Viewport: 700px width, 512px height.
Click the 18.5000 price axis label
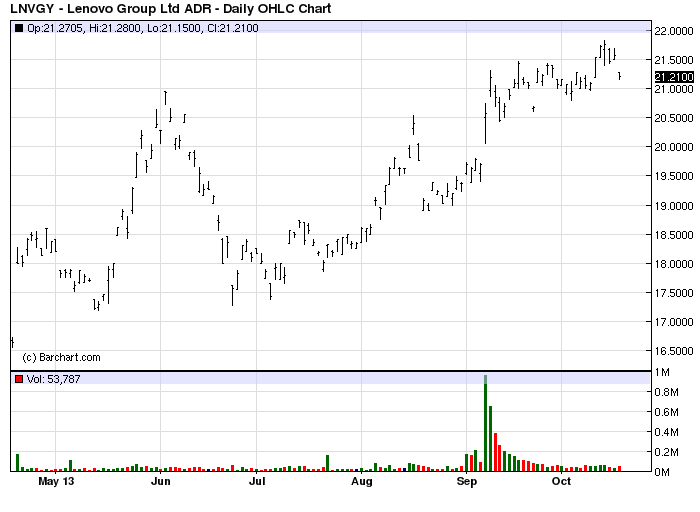pyautogui.click(x=674, y=235)
